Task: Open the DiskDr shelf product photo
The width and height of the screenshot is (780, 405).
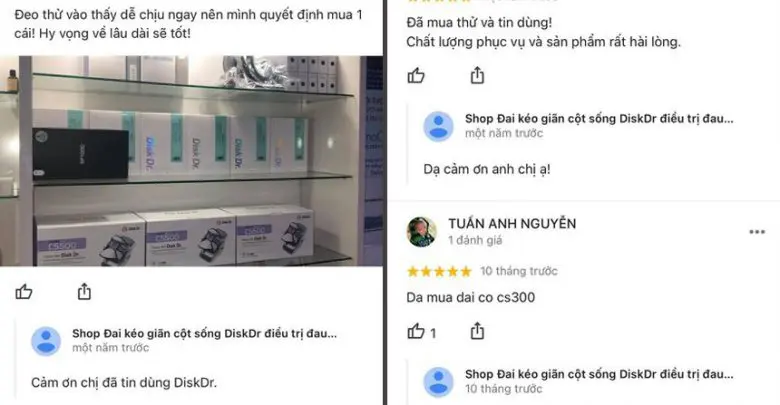Action: (x=192, y=161)
